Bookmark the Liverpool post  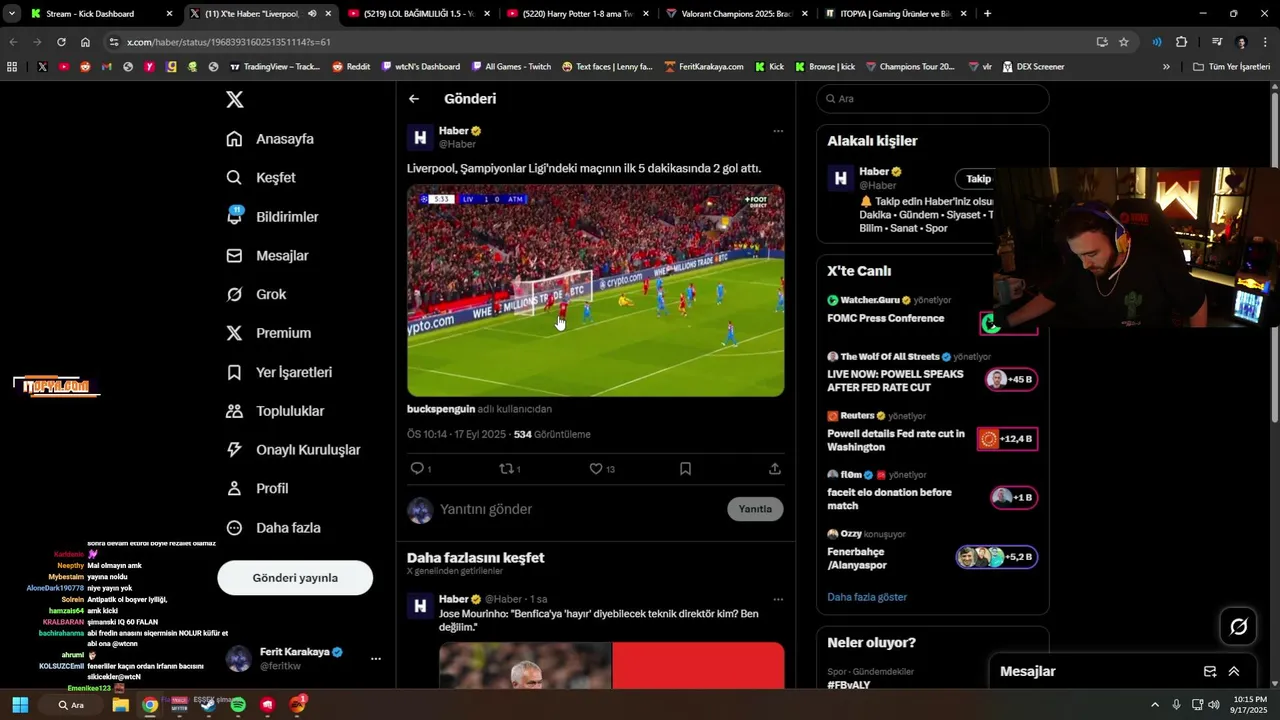(x=685, y=468)
